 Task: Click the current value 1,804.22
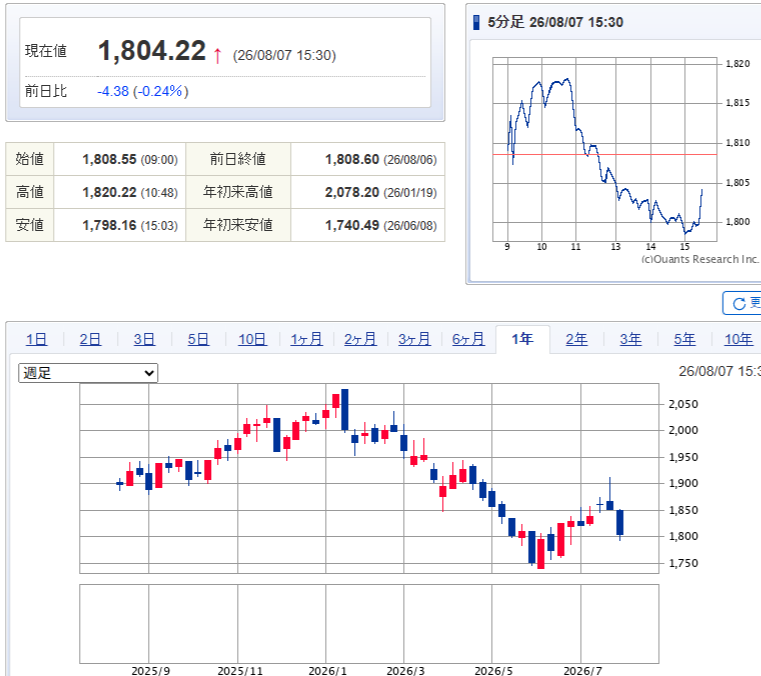pos(152,51)
